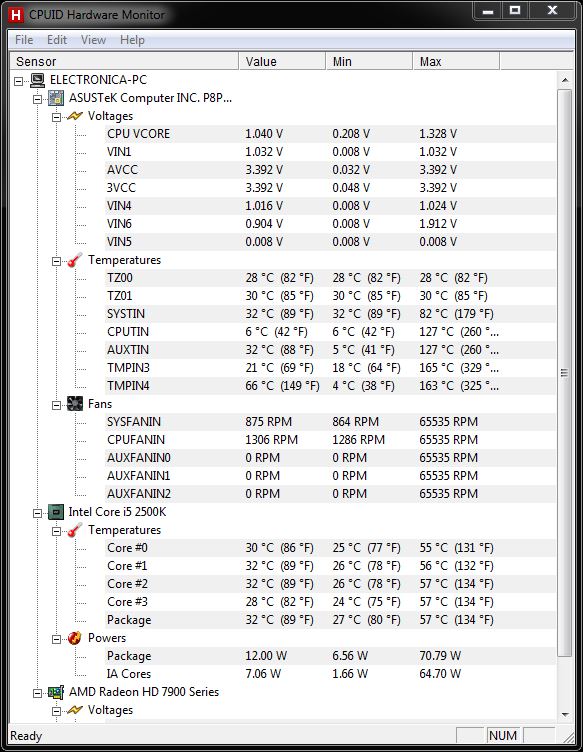The width and height of the screenshot is (583, 752).
Task: Click the Intel Core i5 2500K chip icon
Action: (x=56, y=512)
